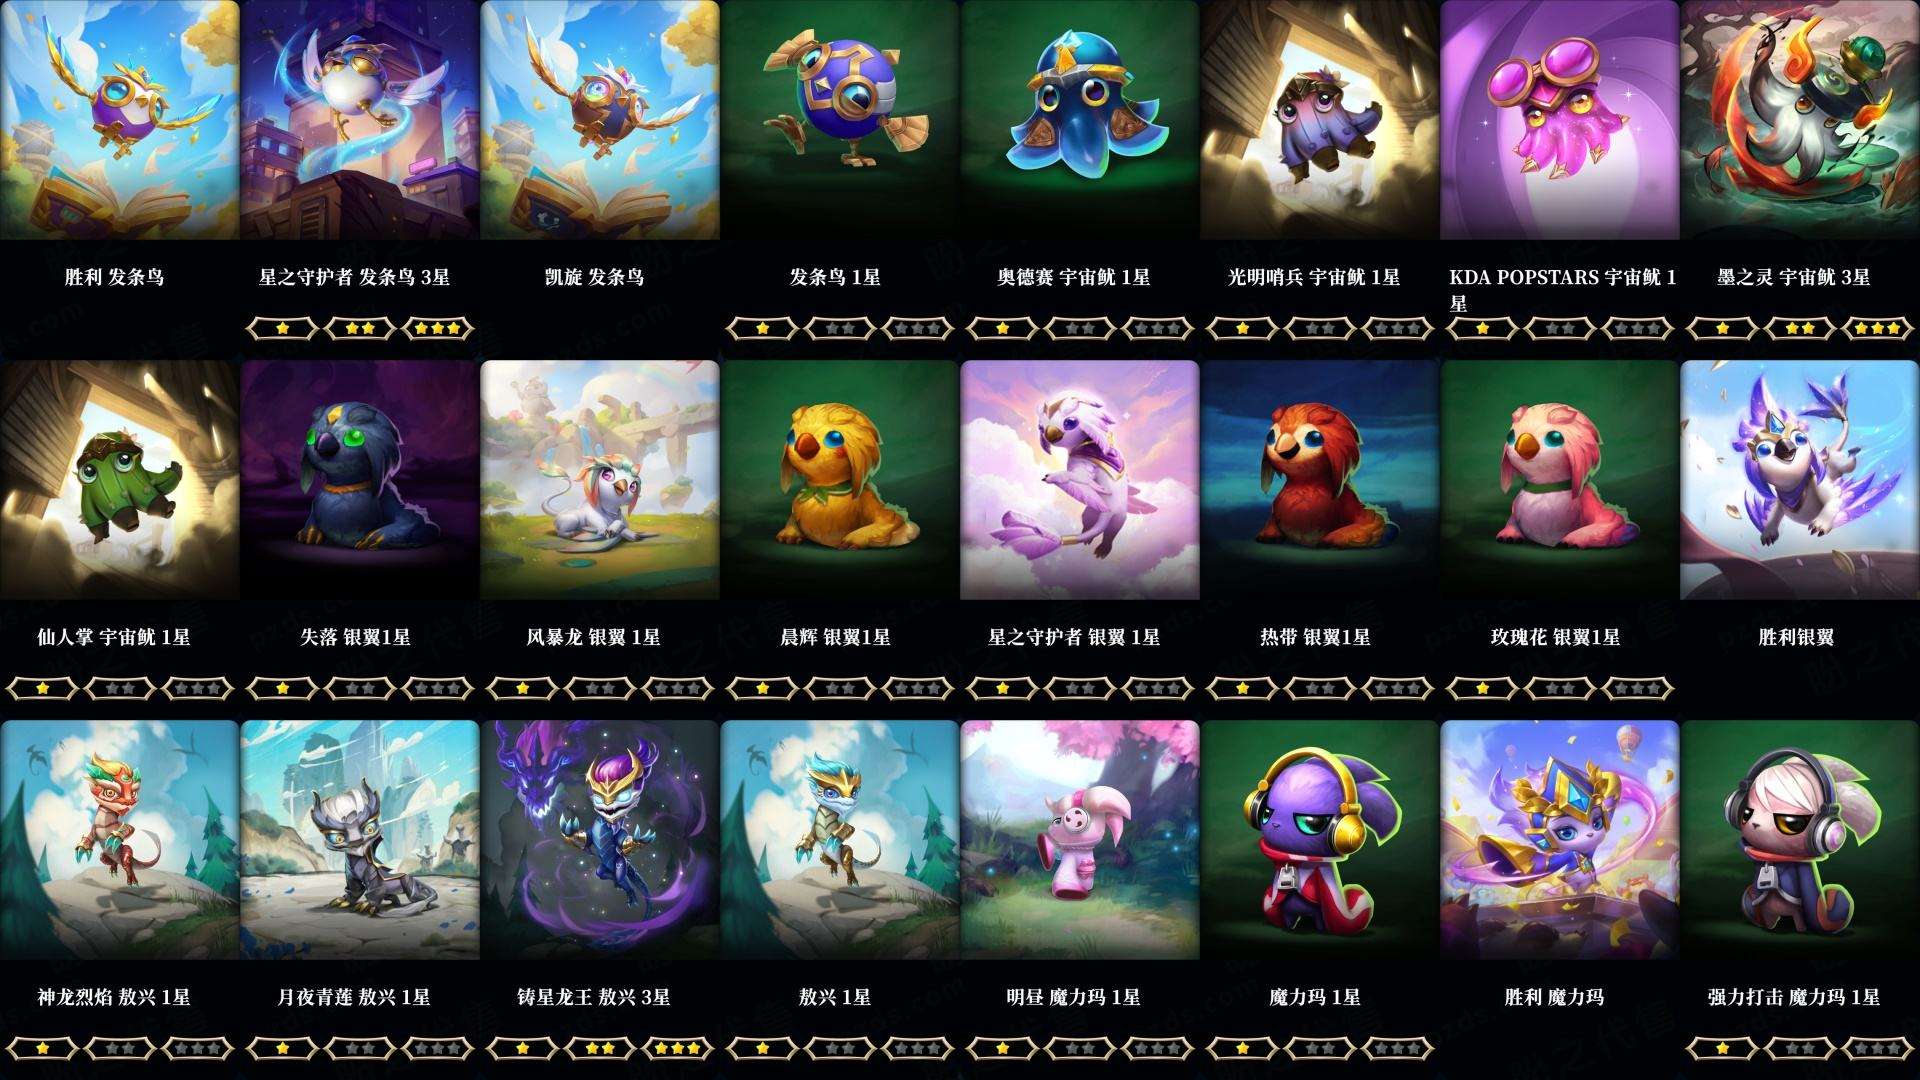Screen dimensions: 1920x1080
Task: Choose 3-star variant for 星之守护者 发条鸟
Action: click(437, 328)
